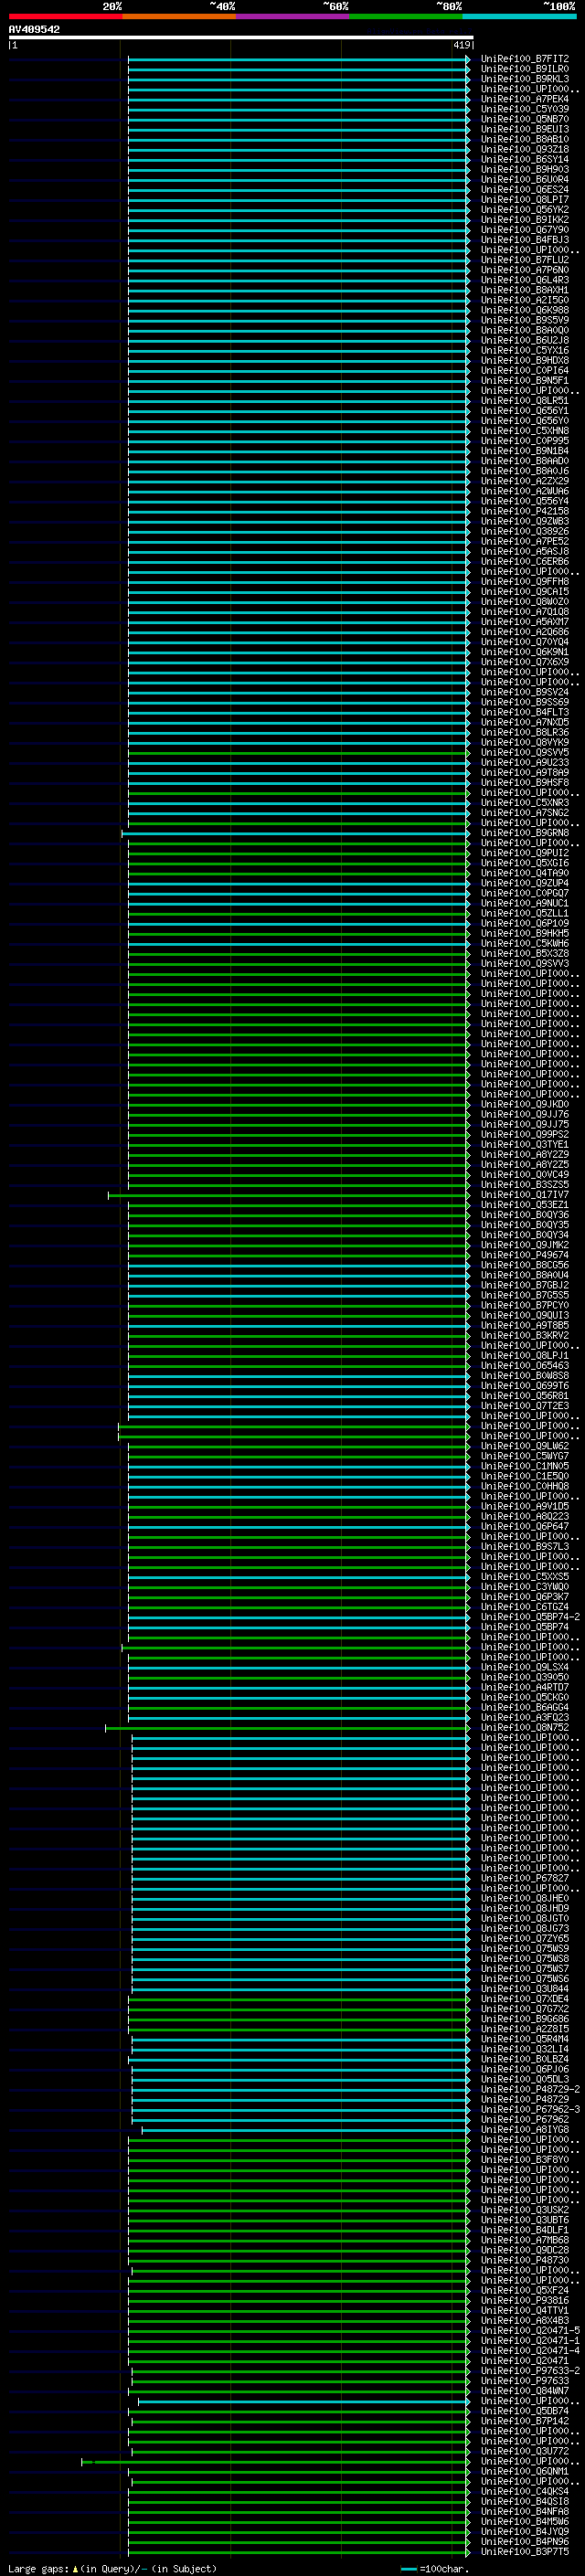Click the cyan ~100% identity legend segment

point(519,16)
